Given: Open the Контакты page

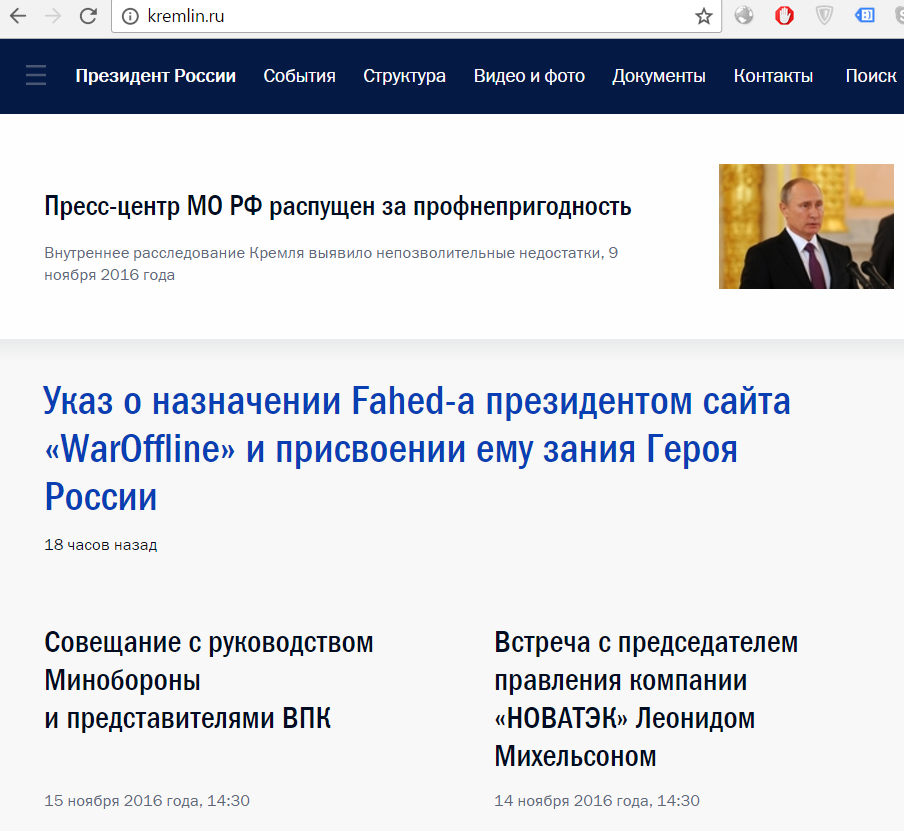Looking at the screenshot, I should pos(773,76).
